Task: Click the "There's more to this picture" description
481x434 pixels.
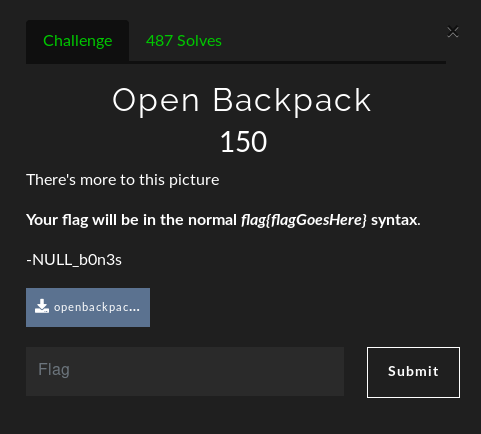Action: (x=123, y=180)
